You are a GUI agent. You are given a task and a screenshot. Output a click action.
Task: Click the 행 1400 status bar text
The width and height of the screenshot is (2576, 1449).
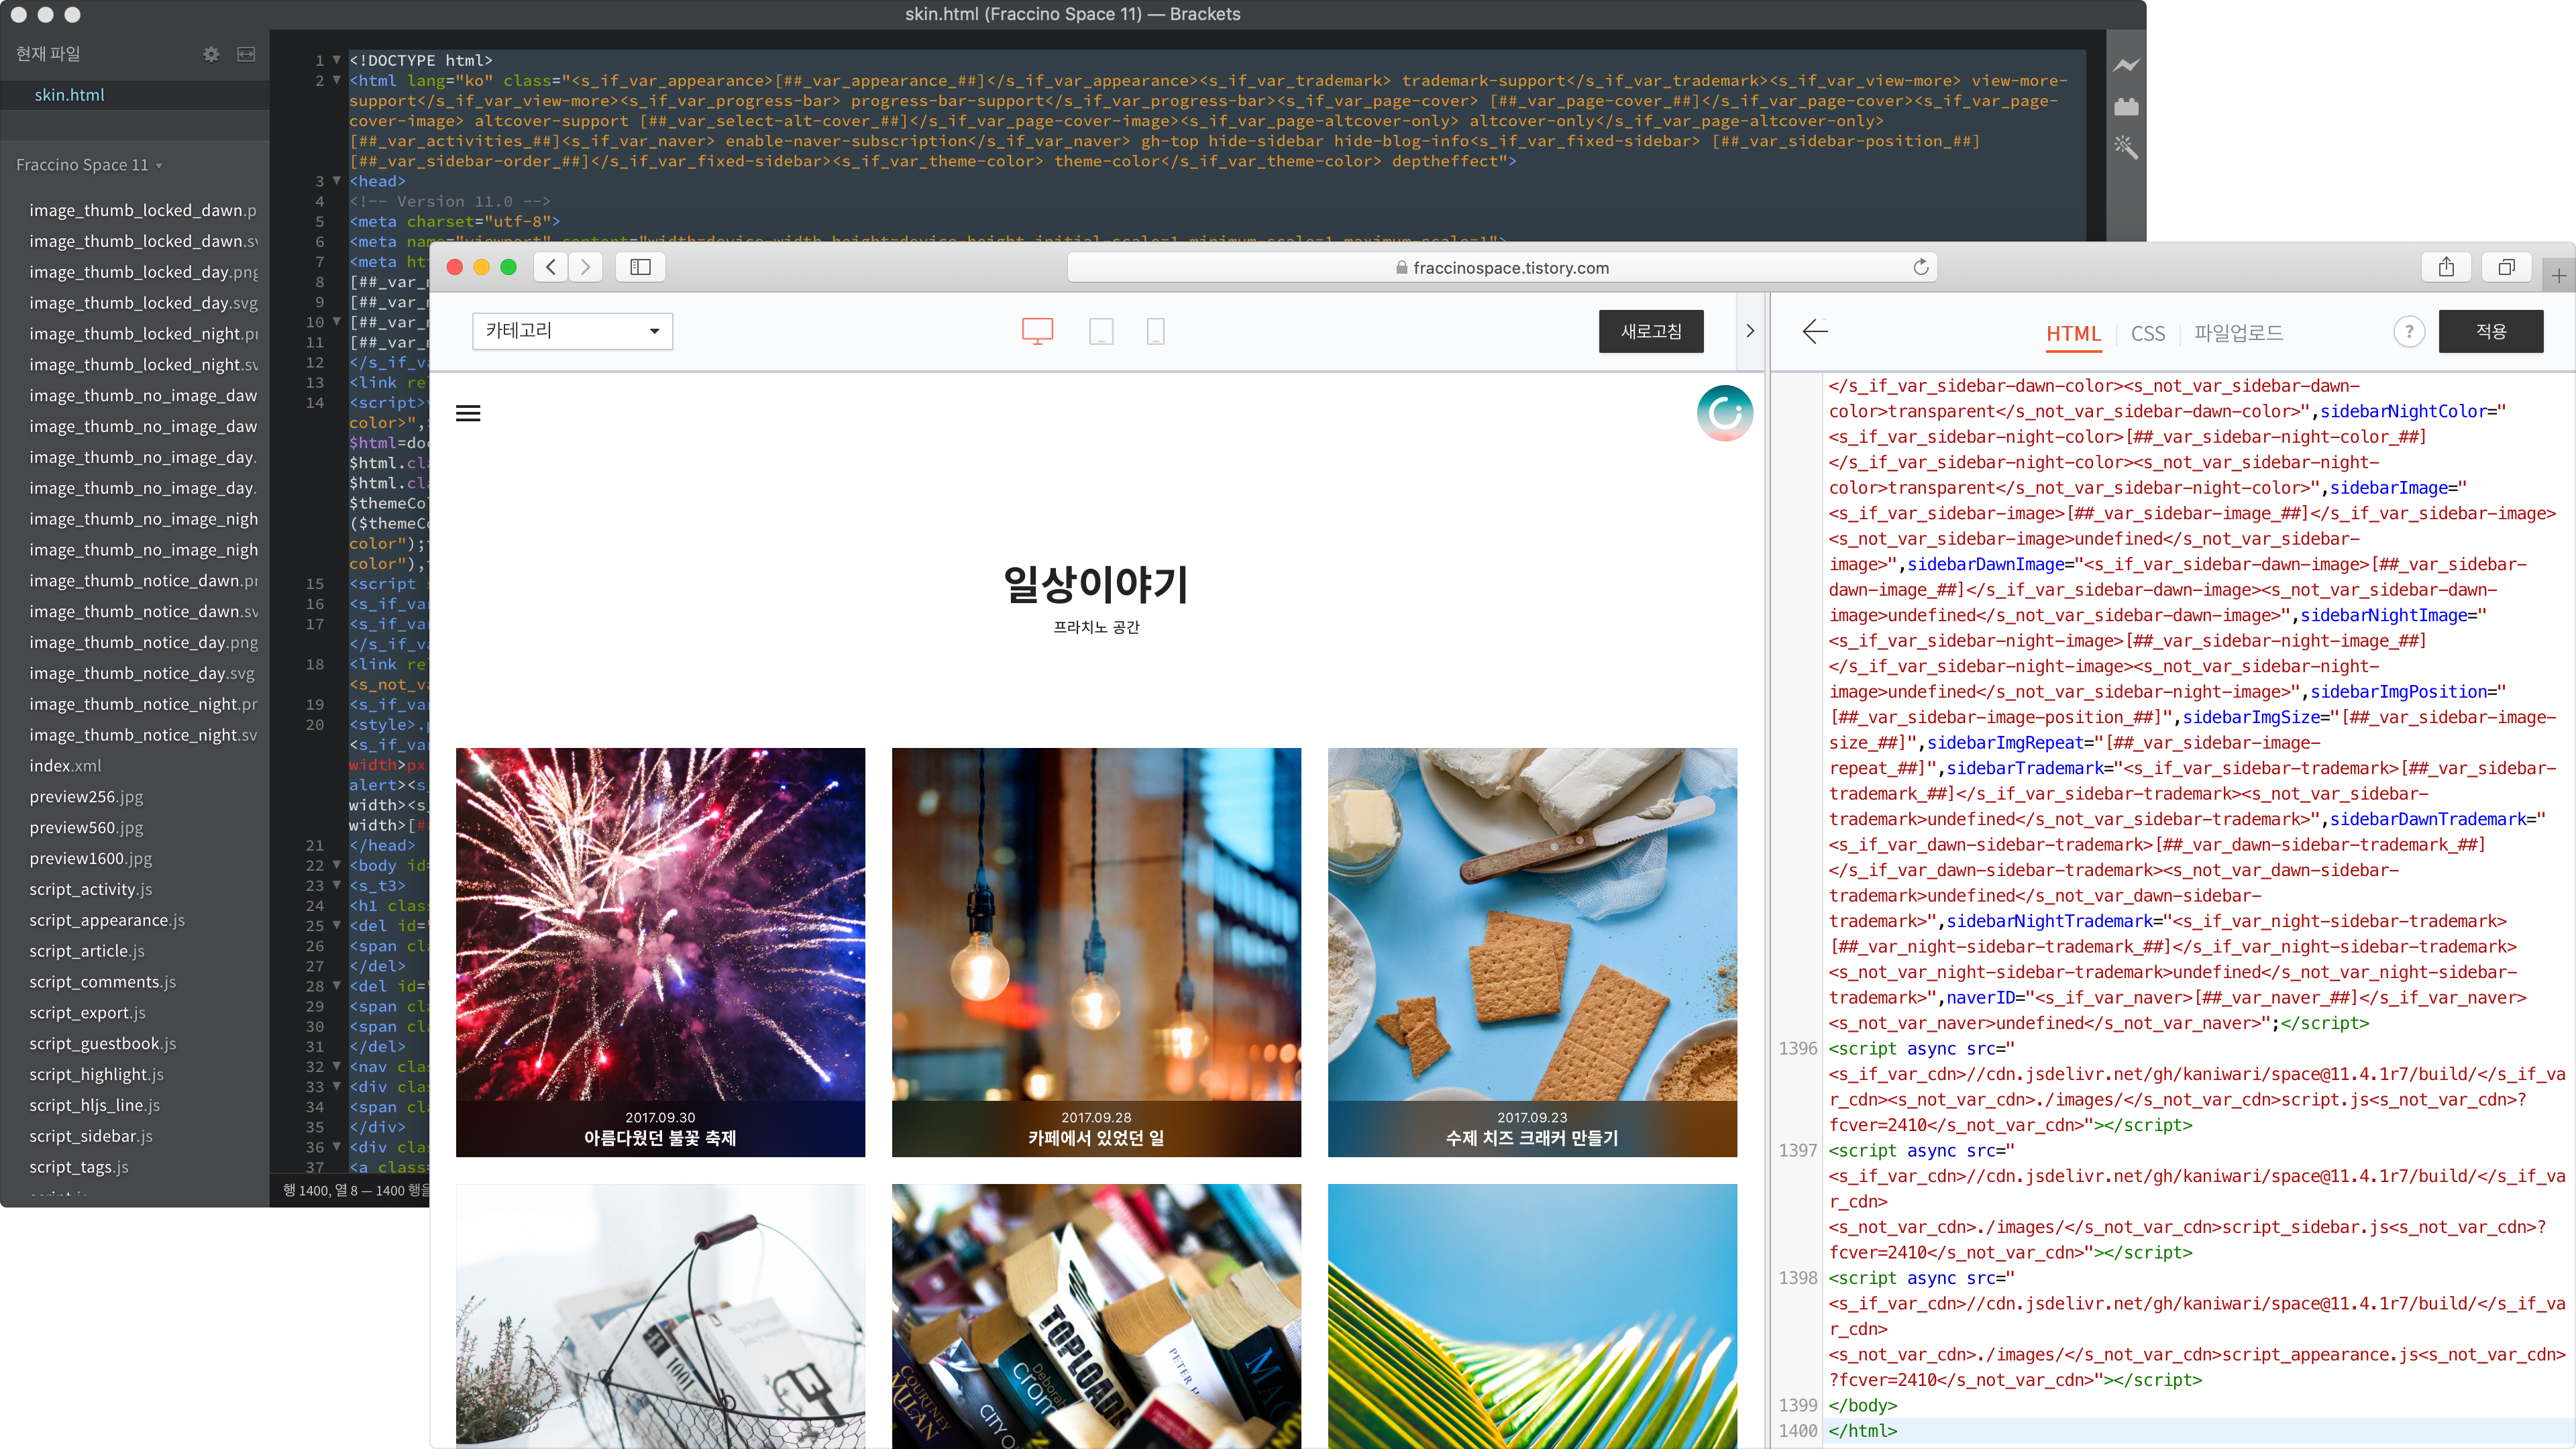coord(355,1190)
